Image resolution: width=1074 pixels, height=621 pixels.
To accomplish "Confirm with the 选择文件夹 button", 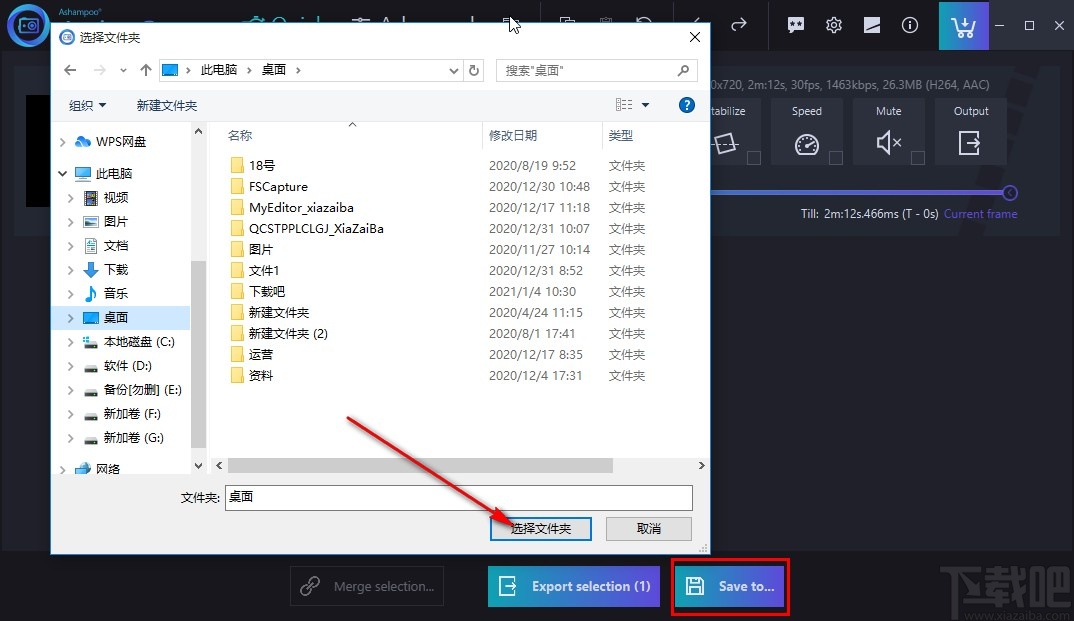I will 540,528.
